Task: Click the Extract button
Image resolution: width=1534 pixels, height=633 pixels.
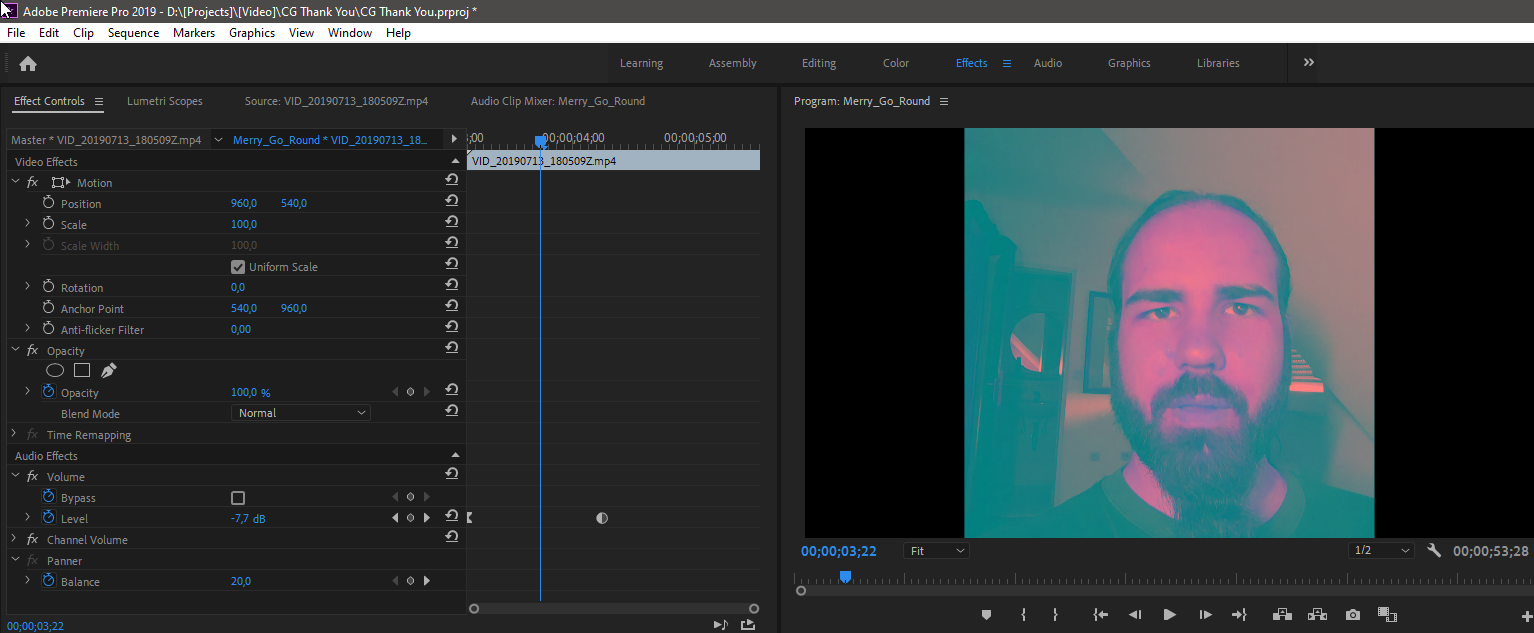Action: coord(1317,615)
